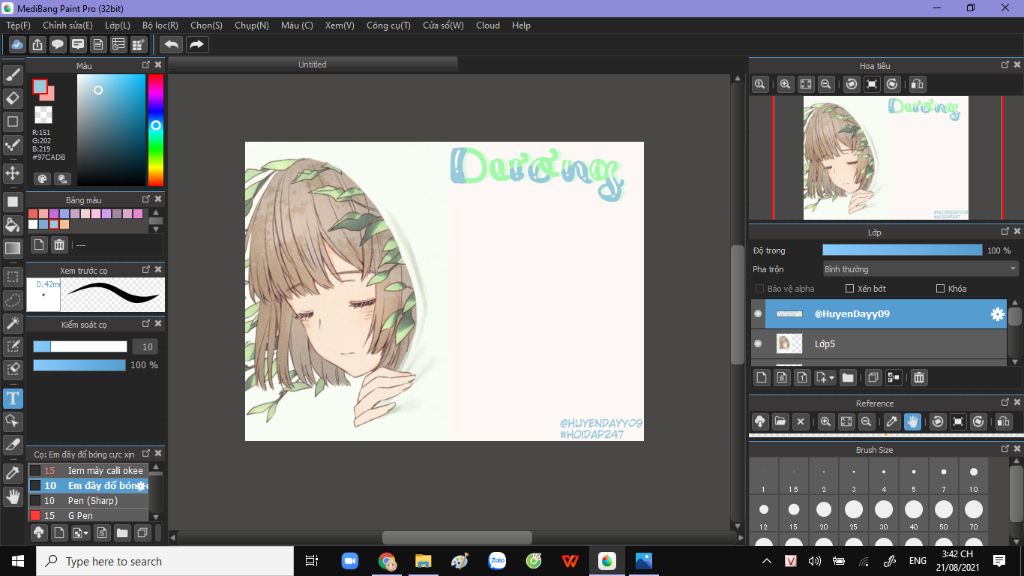
Task: Enable the Xén bớt clipping checkbox
Action: click(850, 289)
